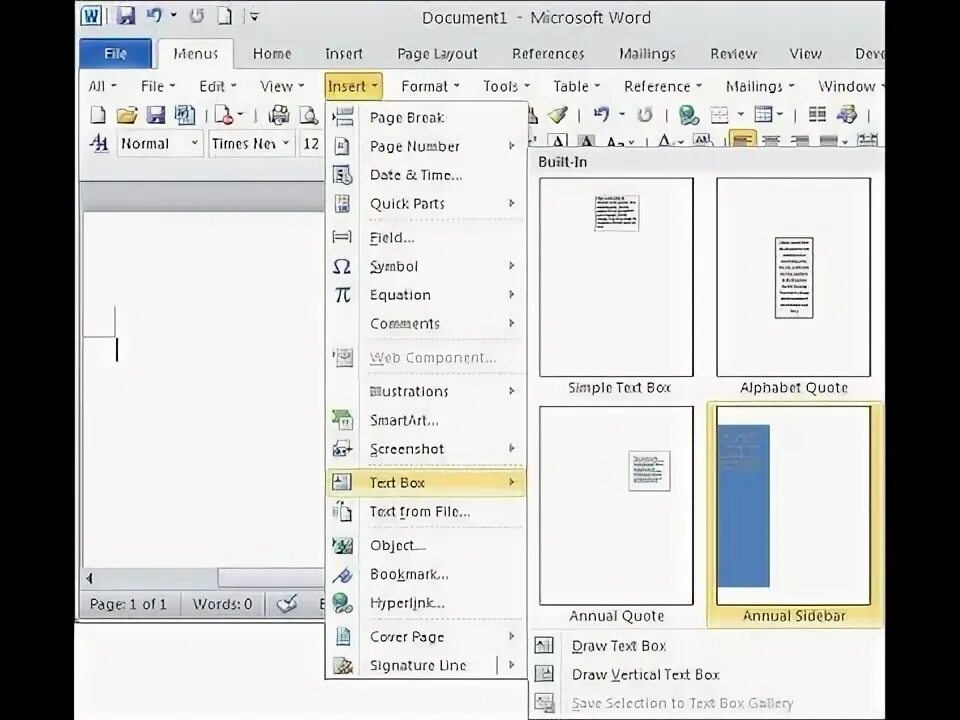Click the Print icon in the toolbar
Screen dimensions: 960x720
(279, 114)
